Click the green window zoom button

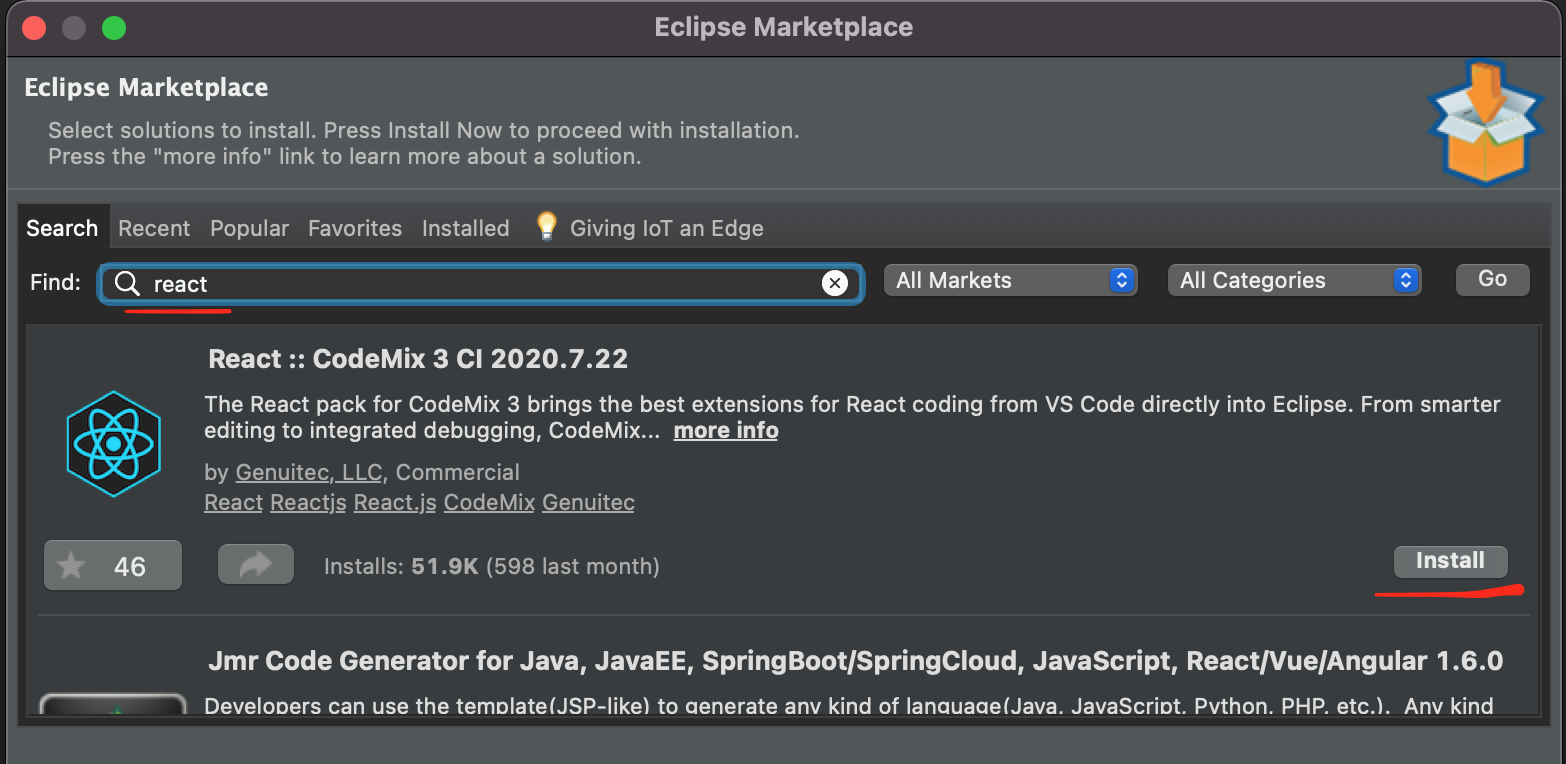coord(114,27)
